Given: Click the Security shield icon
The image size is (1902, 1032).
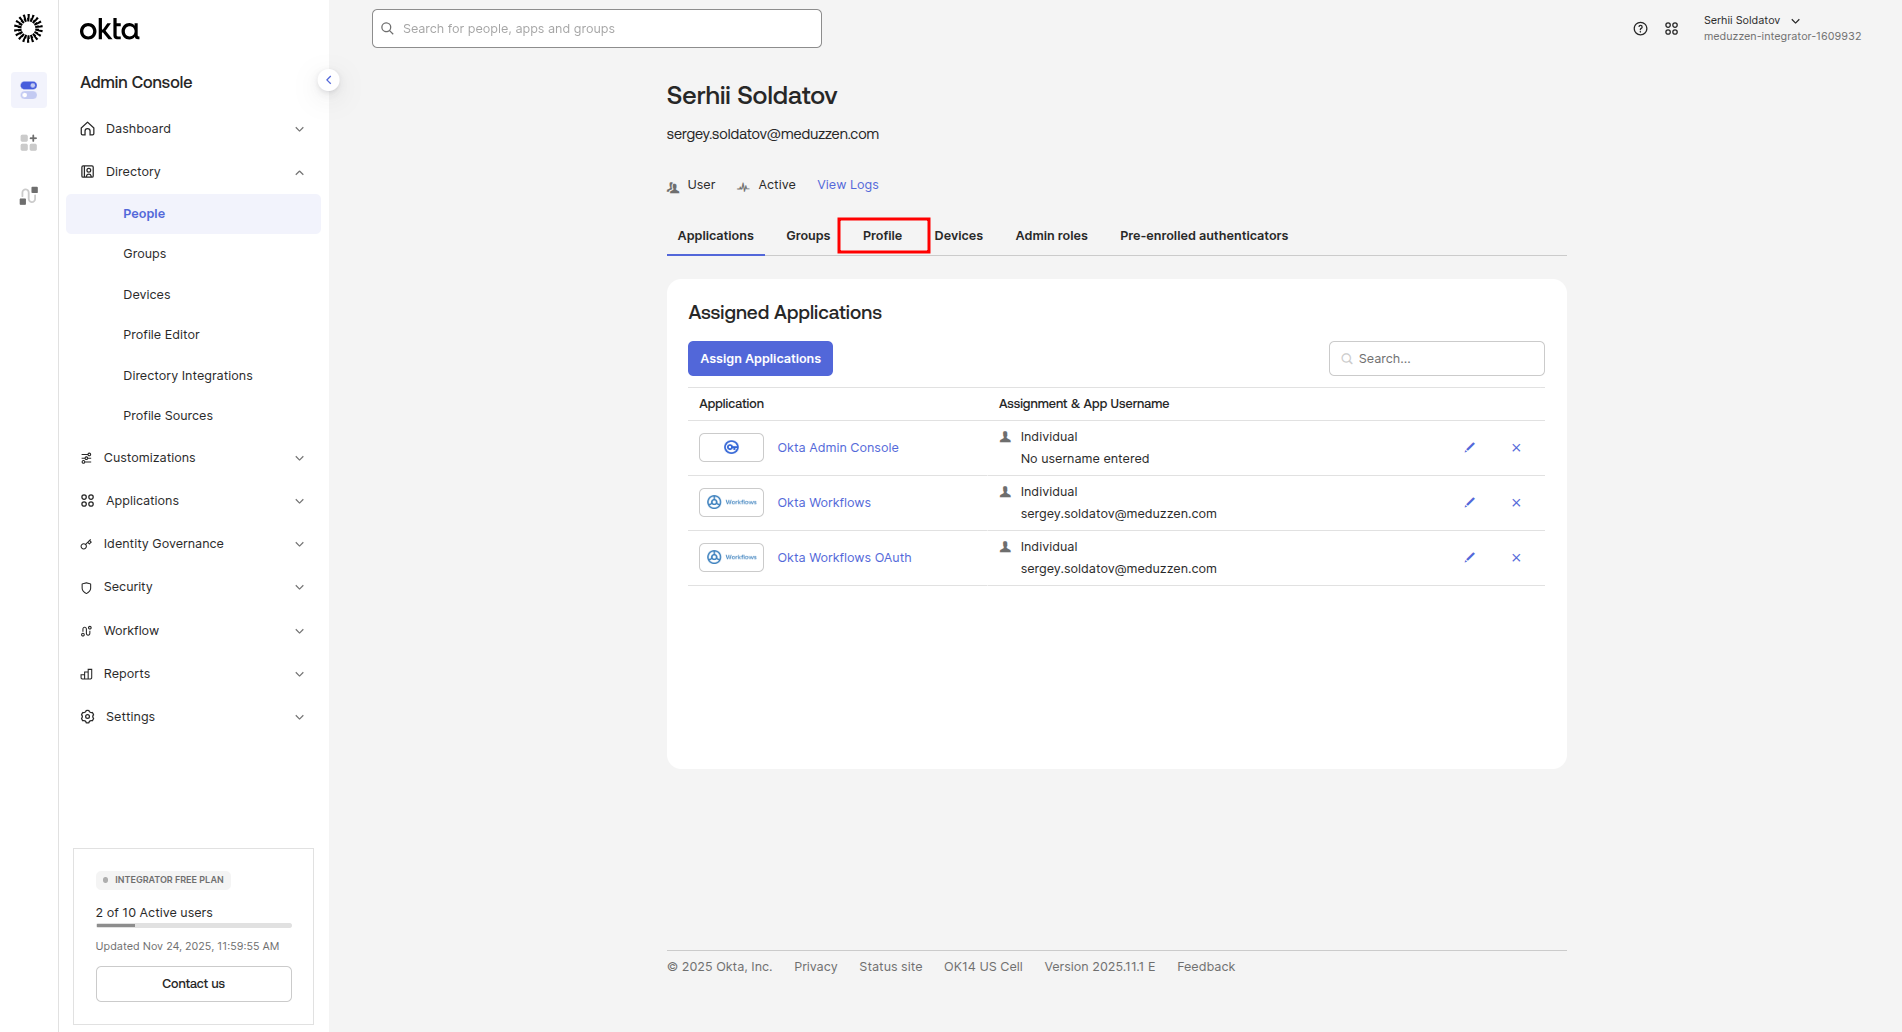Looking at the screenshot, I should (87, 588).
